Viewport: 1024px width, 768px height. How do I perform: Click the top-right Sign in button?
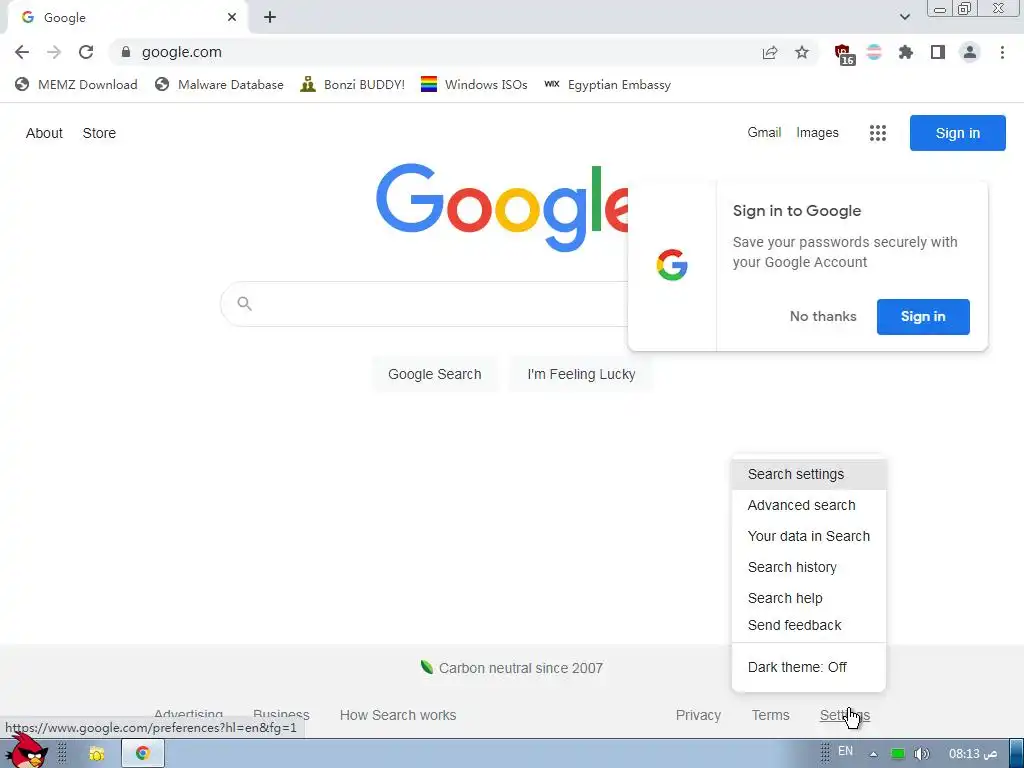957,133
